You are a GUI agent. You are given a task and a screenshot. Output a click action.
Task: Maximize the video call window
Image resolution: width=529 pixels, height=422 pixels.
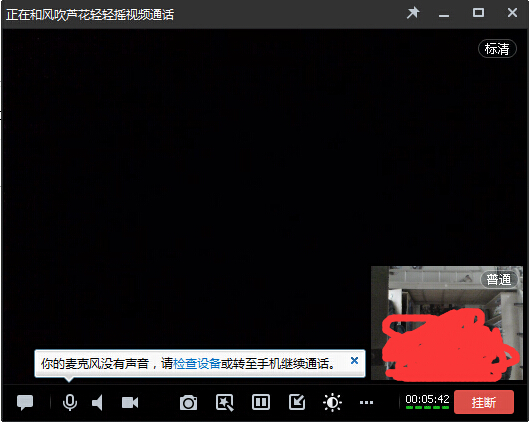(478, 13)
